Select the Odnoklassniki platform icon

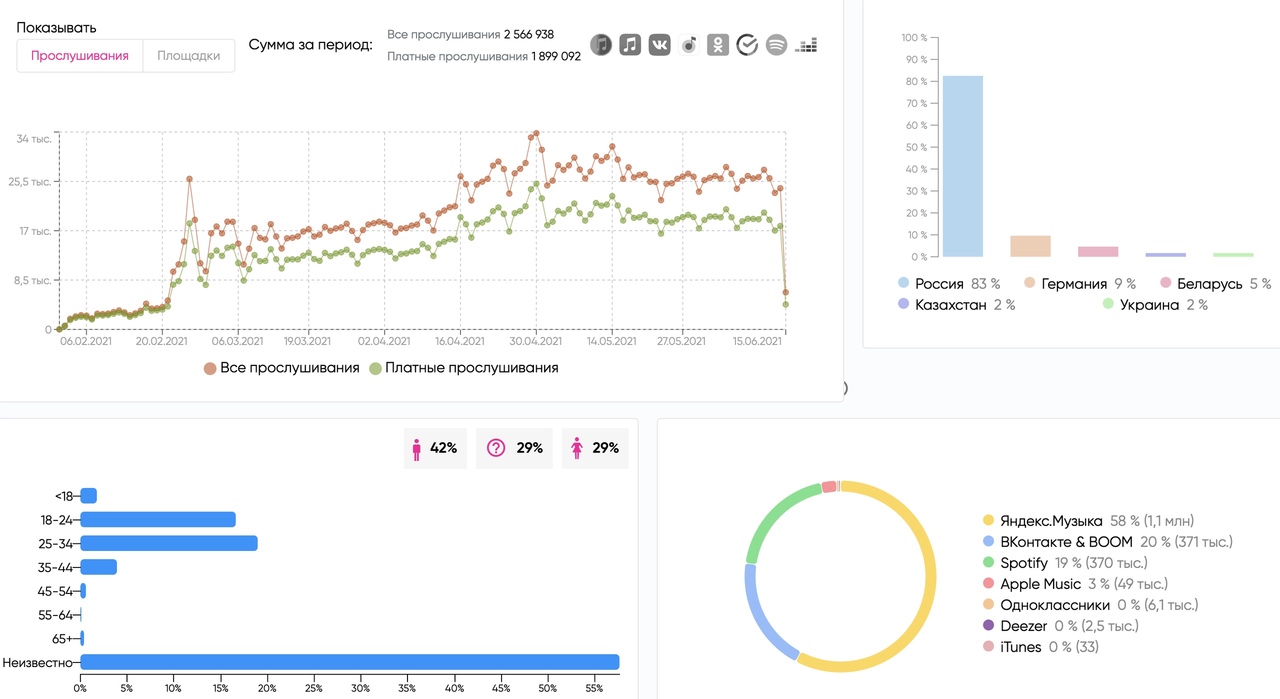pos(718,45)
